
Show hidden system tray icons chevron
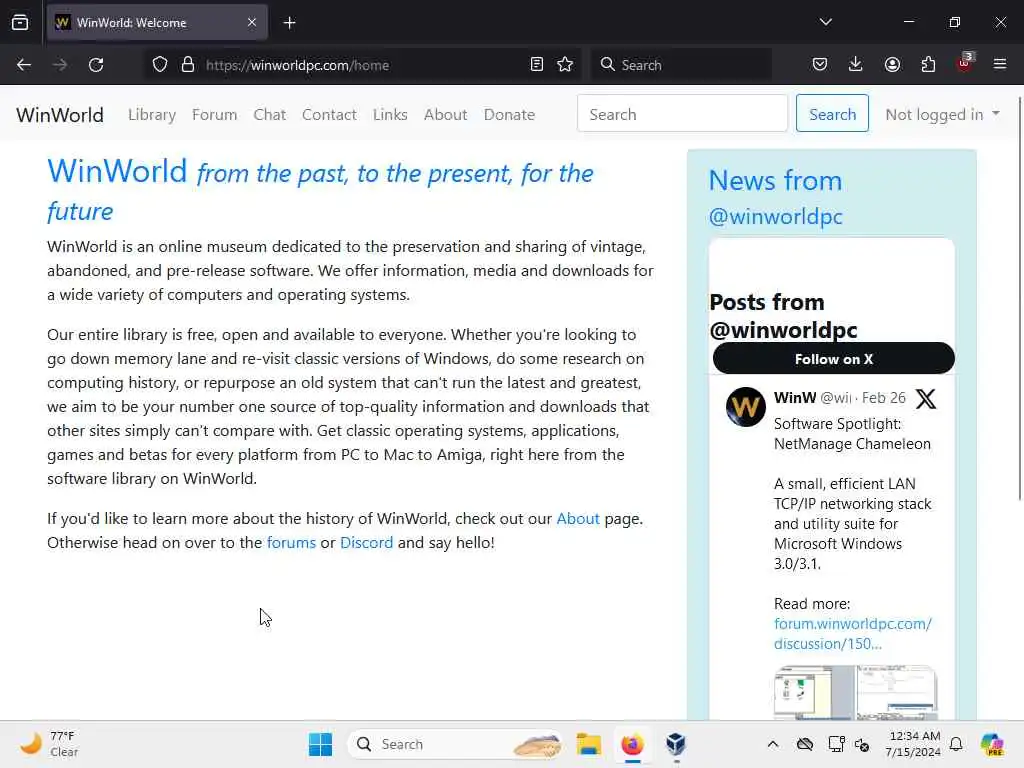773,744
